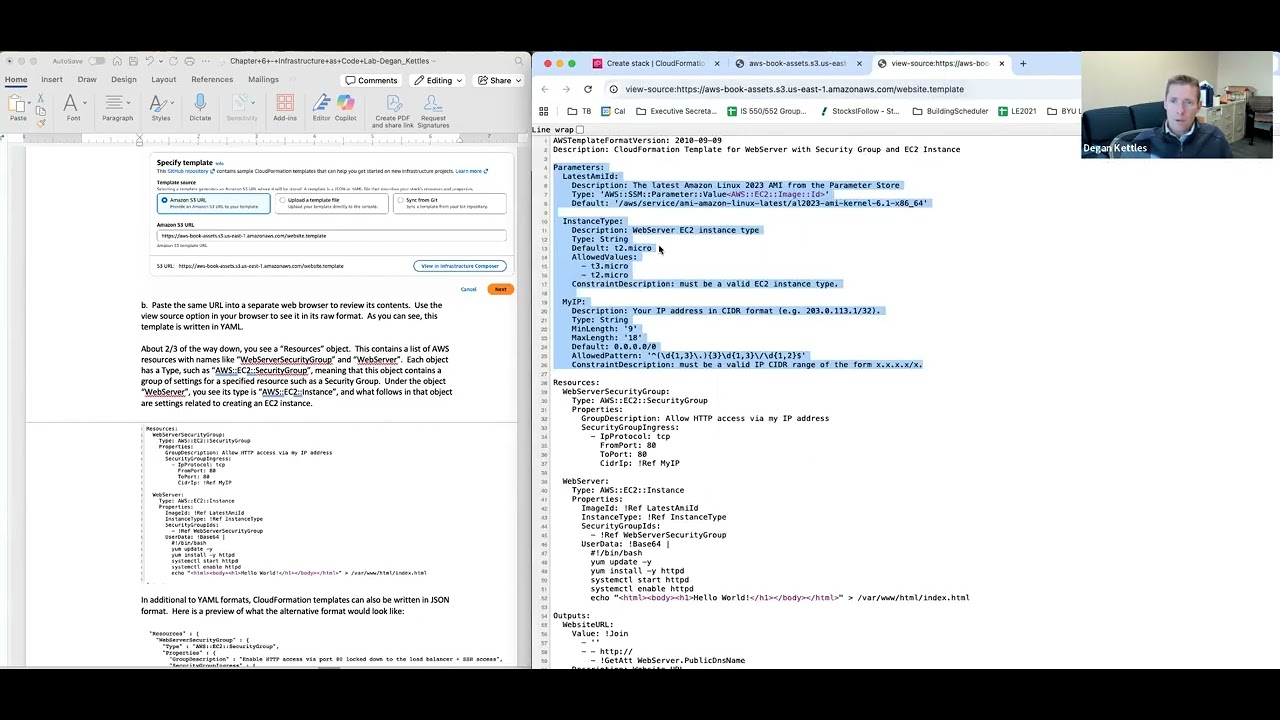Open the Font icon in Word ribbon
1280x720 pixels.
(x=70, y=103)
